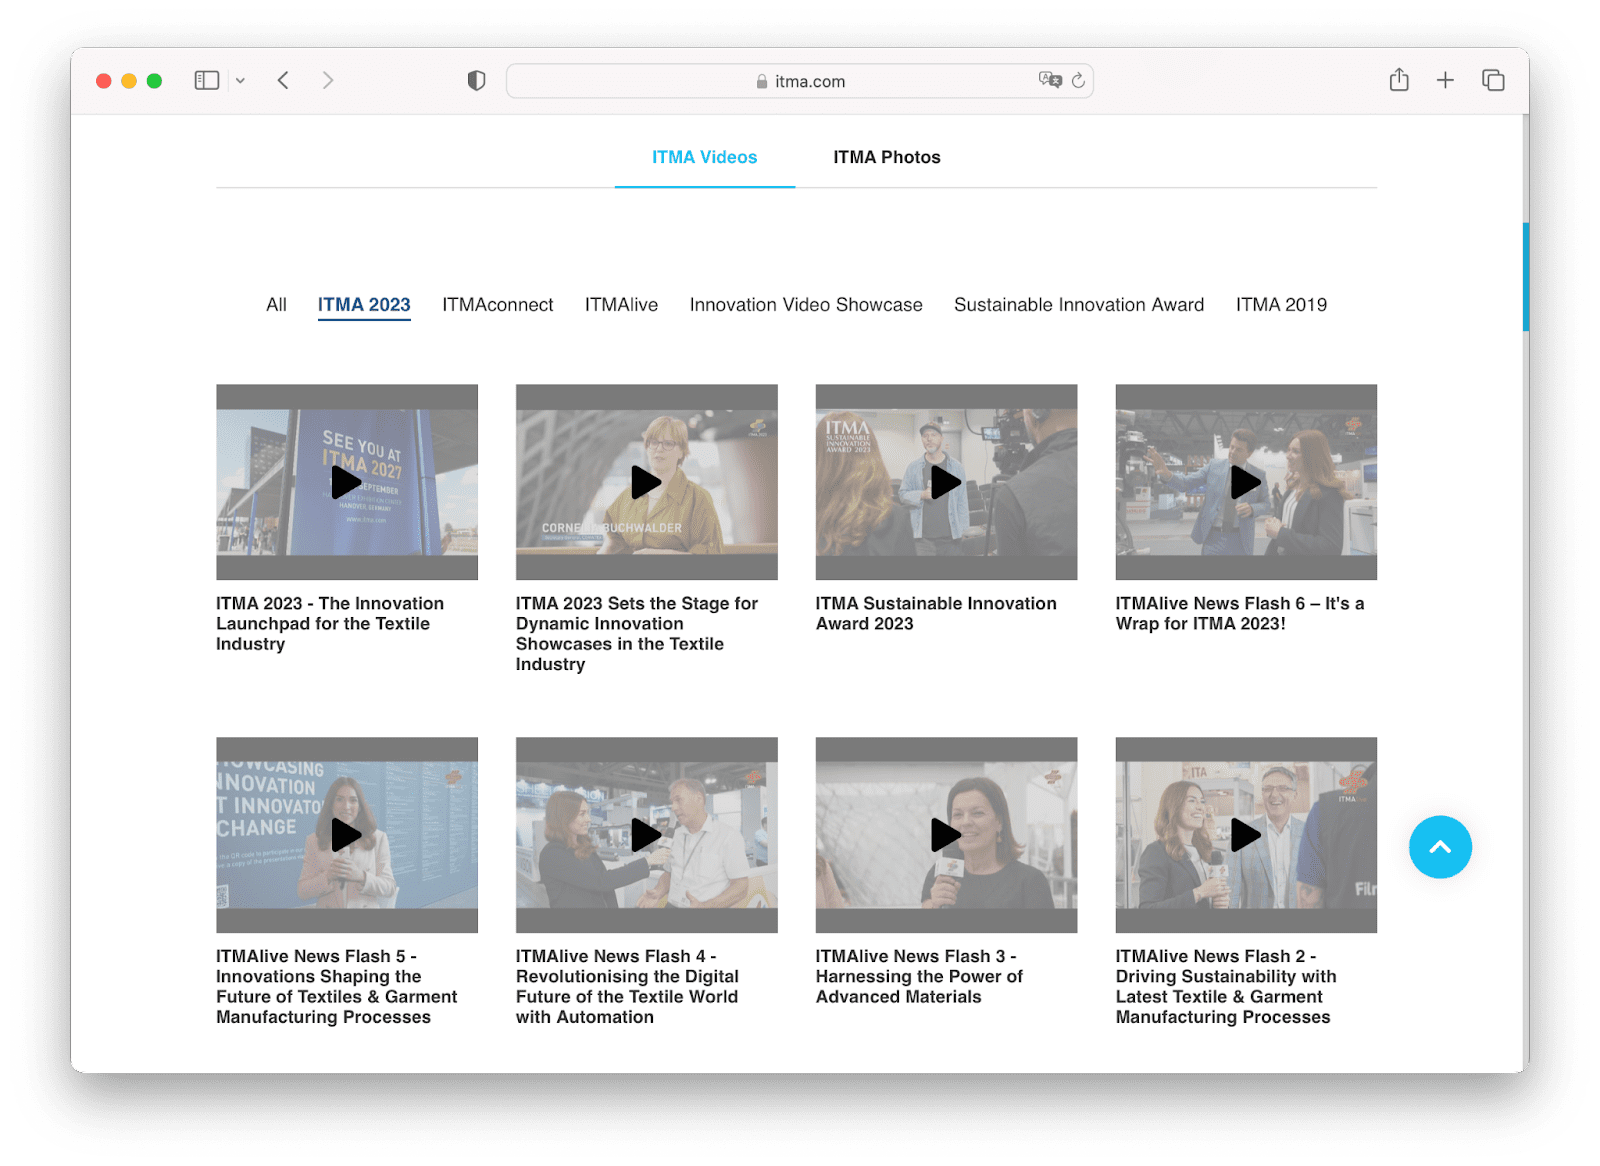Viewport: 1600px width, 1166px height.
Task: Minimize the window with yellow button
Action: 129,81
